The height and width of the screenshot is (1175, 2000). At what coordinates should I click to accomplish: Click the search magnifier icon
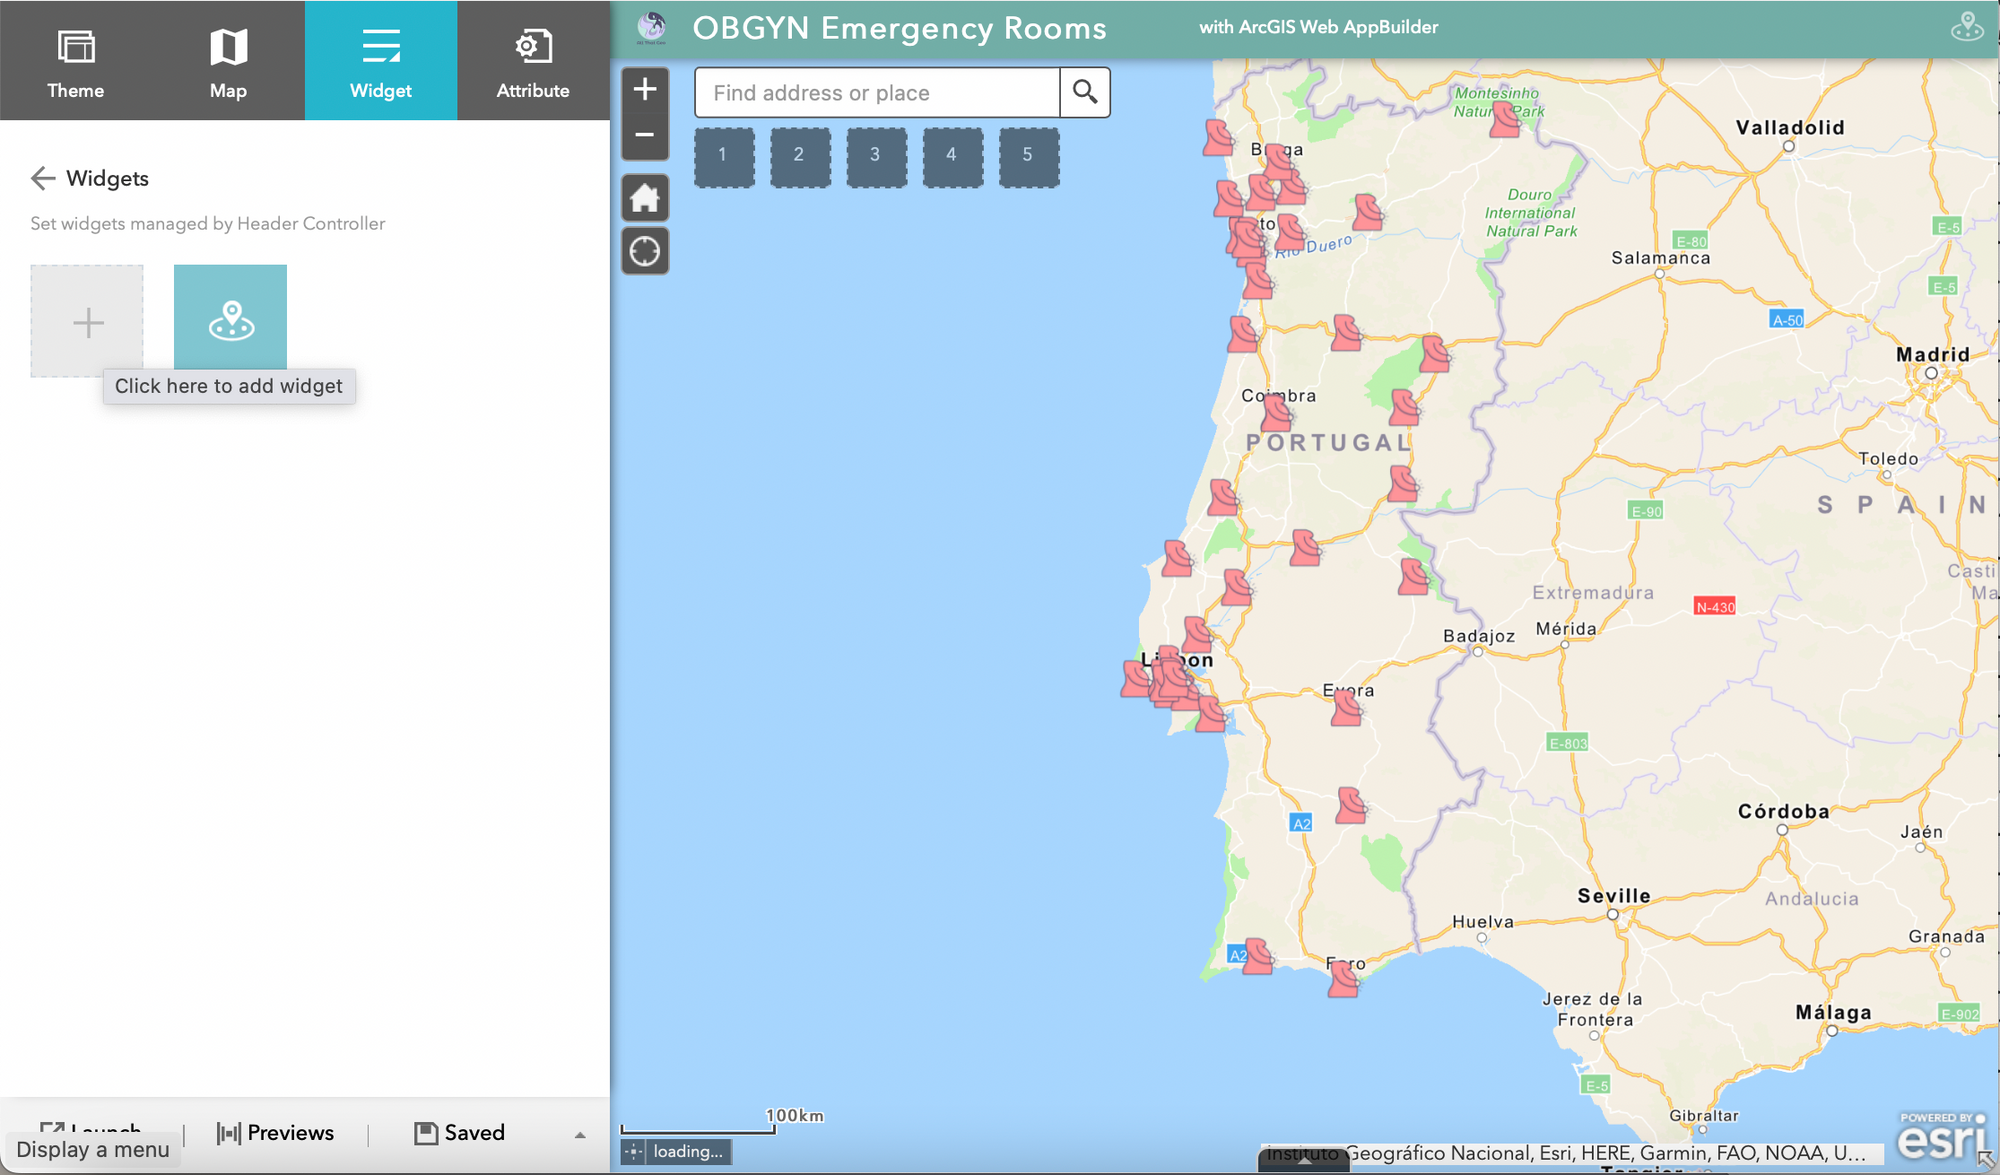coord(1085,93)
